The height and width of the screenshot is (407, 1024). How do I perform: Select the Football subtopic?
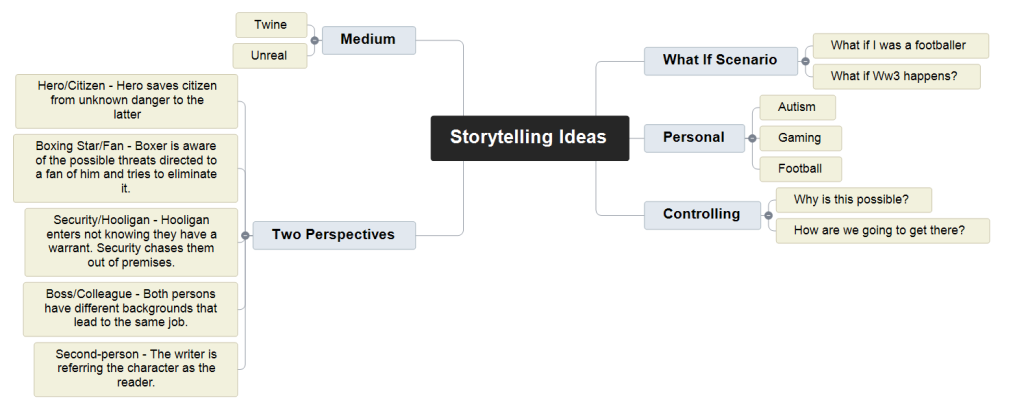(801, 169)
